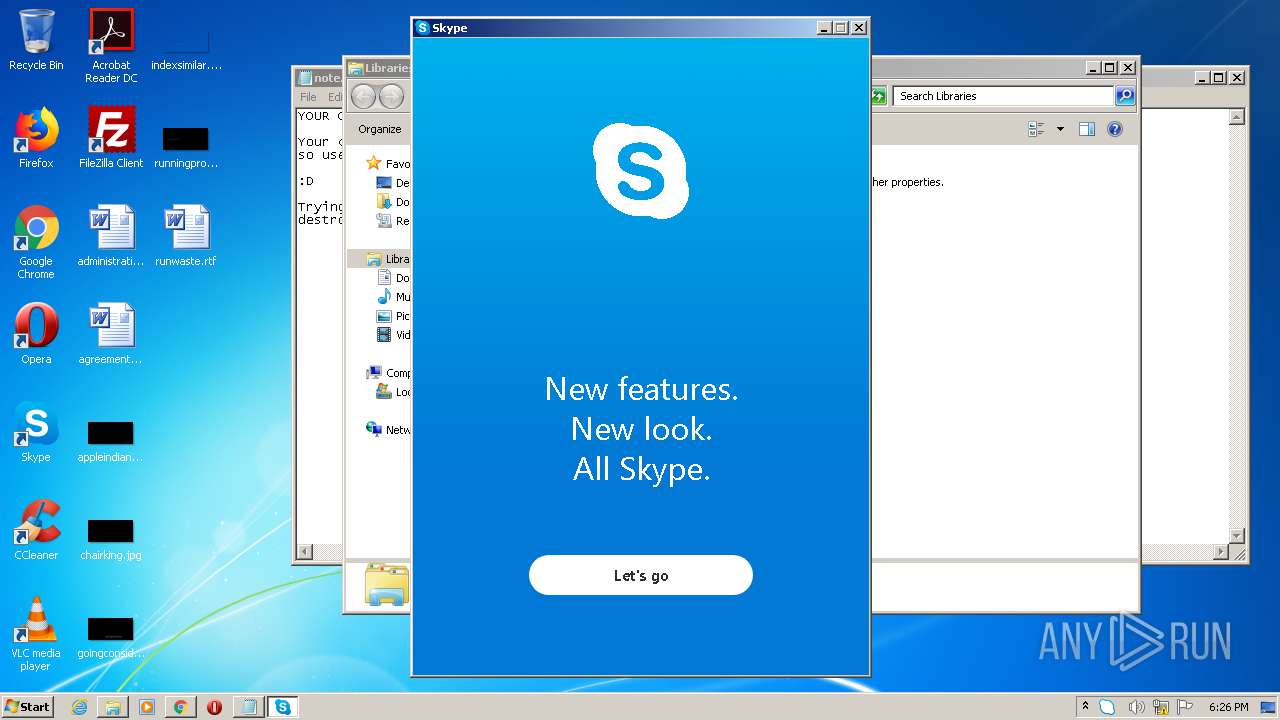Open the CCleaner desktop shortcut
Viewport: 1280px width, 720px height.
point(36,530)
